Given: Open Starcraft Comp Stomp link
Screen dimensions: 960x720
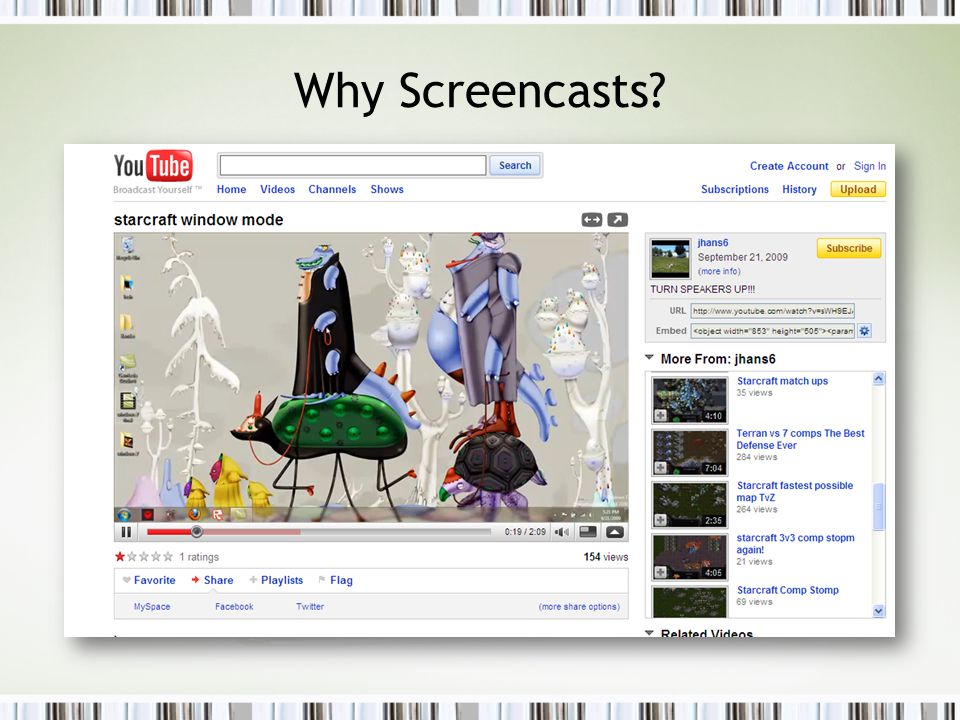Looking at the screenshot, I should click(787, 590).
